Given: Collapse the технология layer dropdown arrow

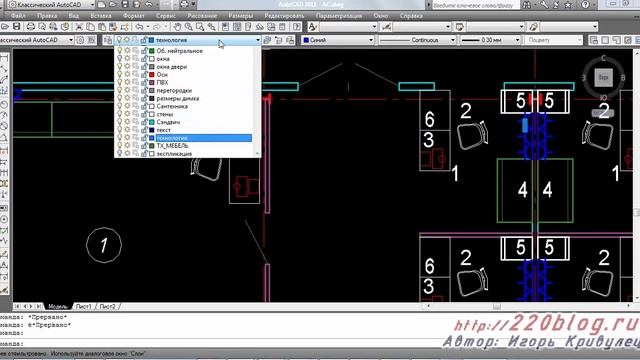Looking at the screenshot, I should tap(258, 40).
